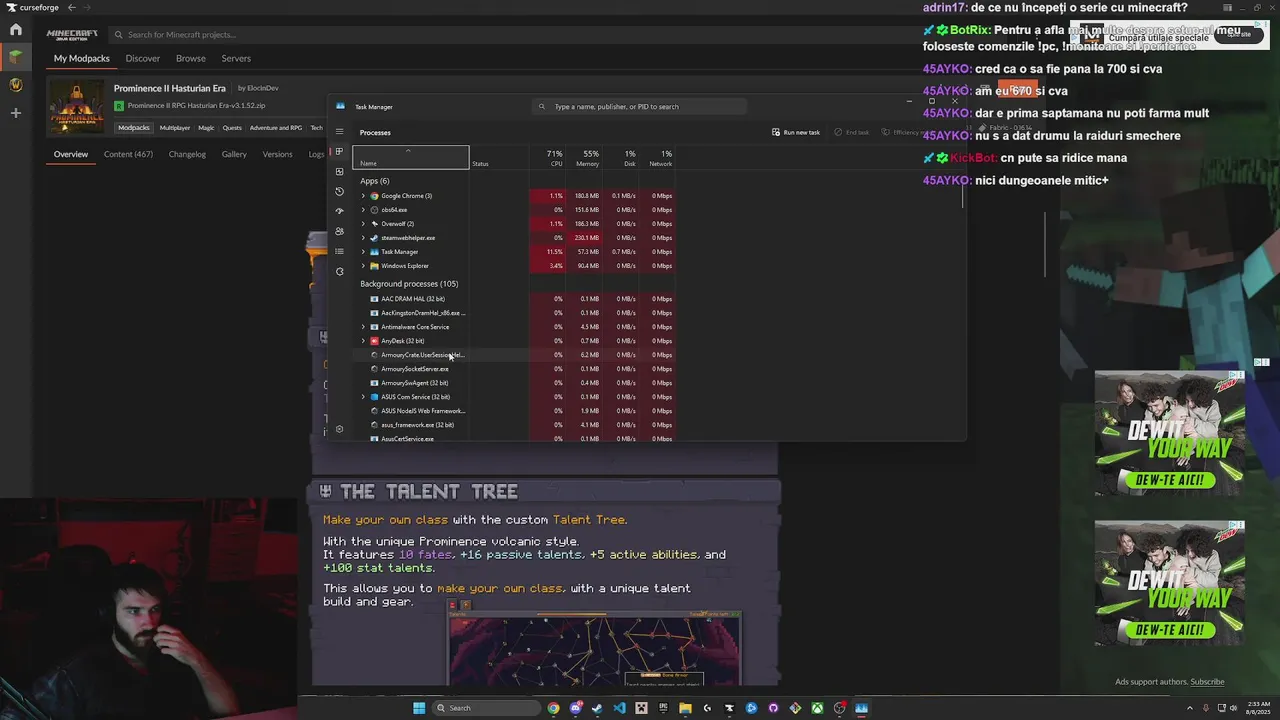Select AAC DRAM HAL (32 bit) row

pyautogui.click(x=515, y=299)
